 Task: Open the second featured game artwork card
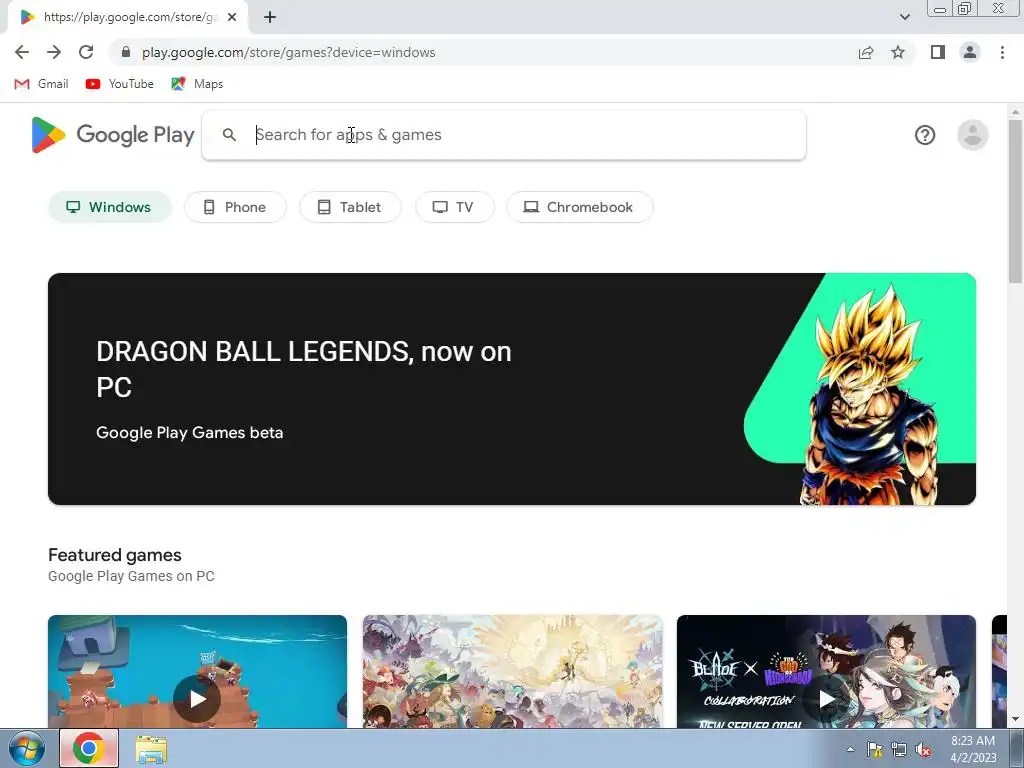pos(513,671)
